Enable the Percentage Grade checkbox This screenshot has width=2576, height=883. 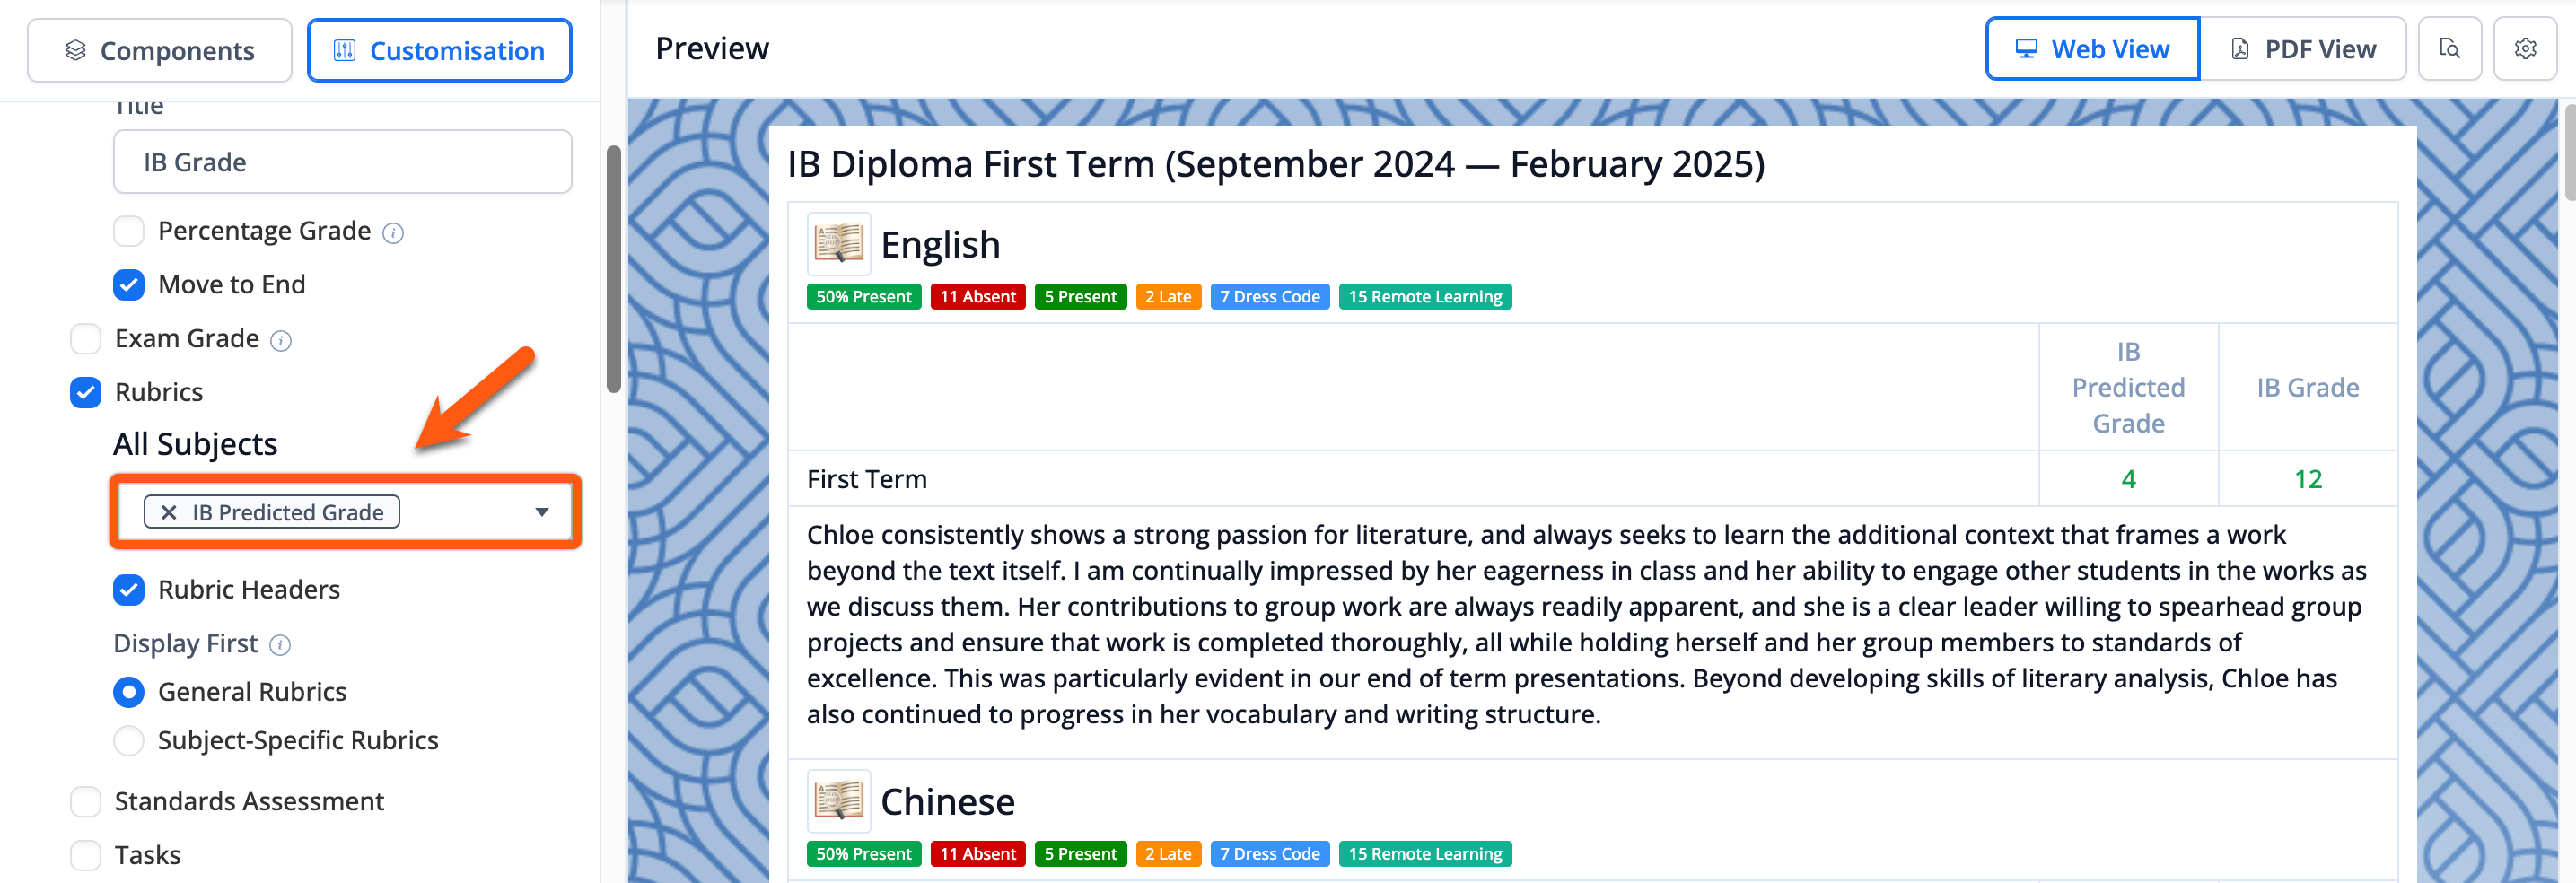point(129,231)
